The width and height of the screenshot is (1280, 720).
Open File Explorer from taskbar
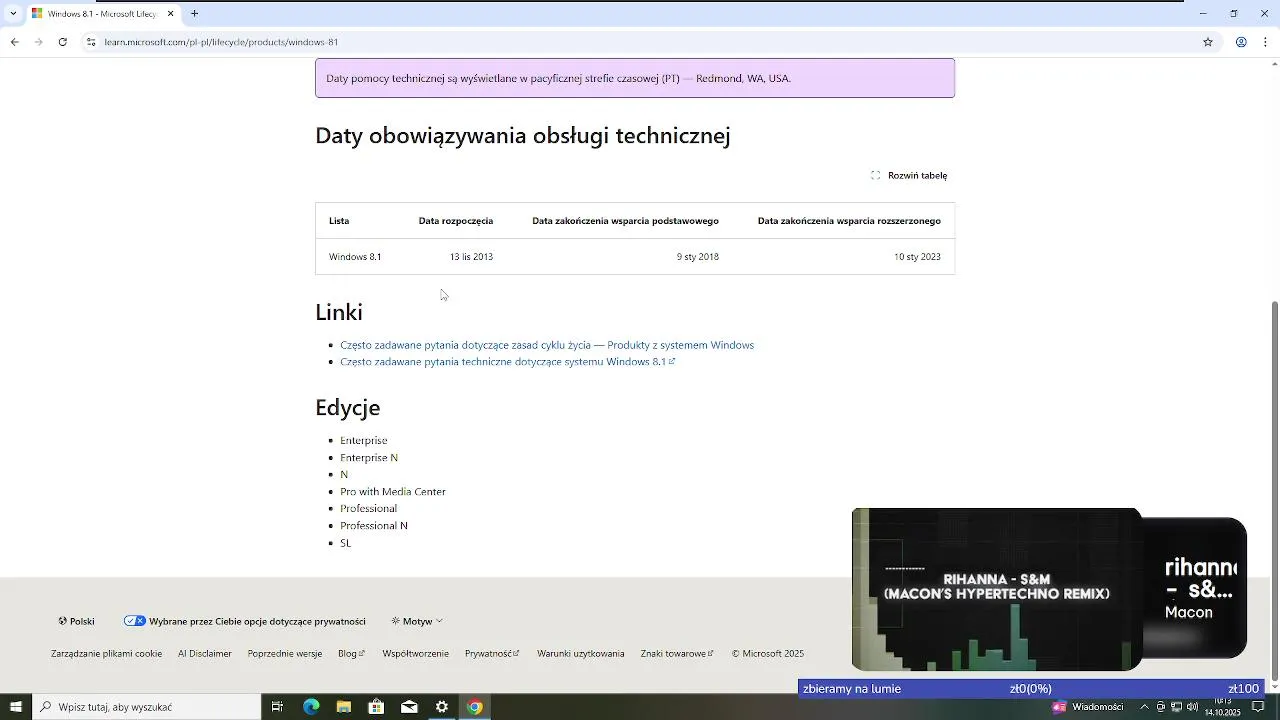tap(344, 707)
